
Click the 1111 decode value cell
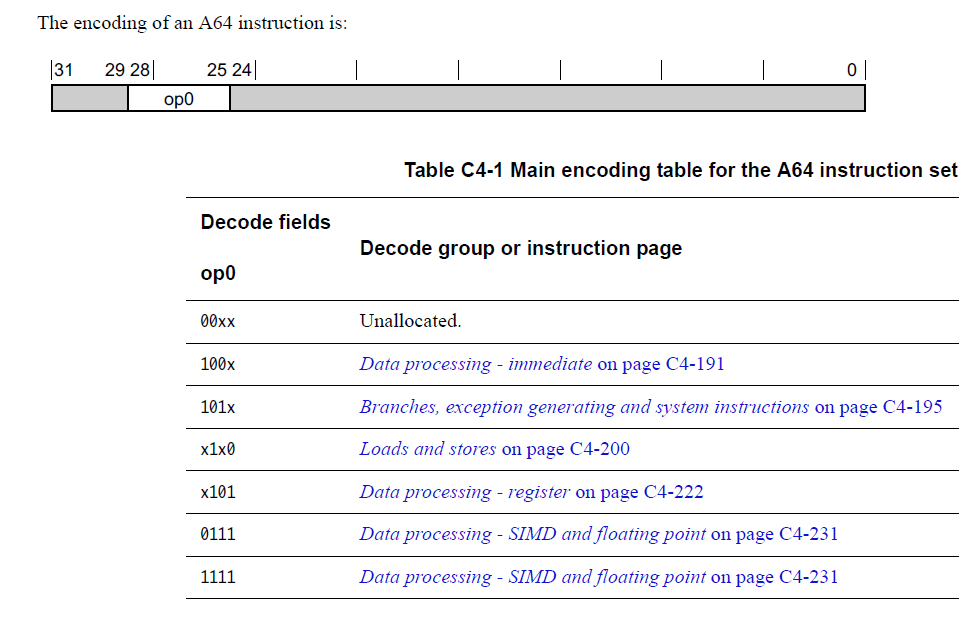click(x=218, y=578)
